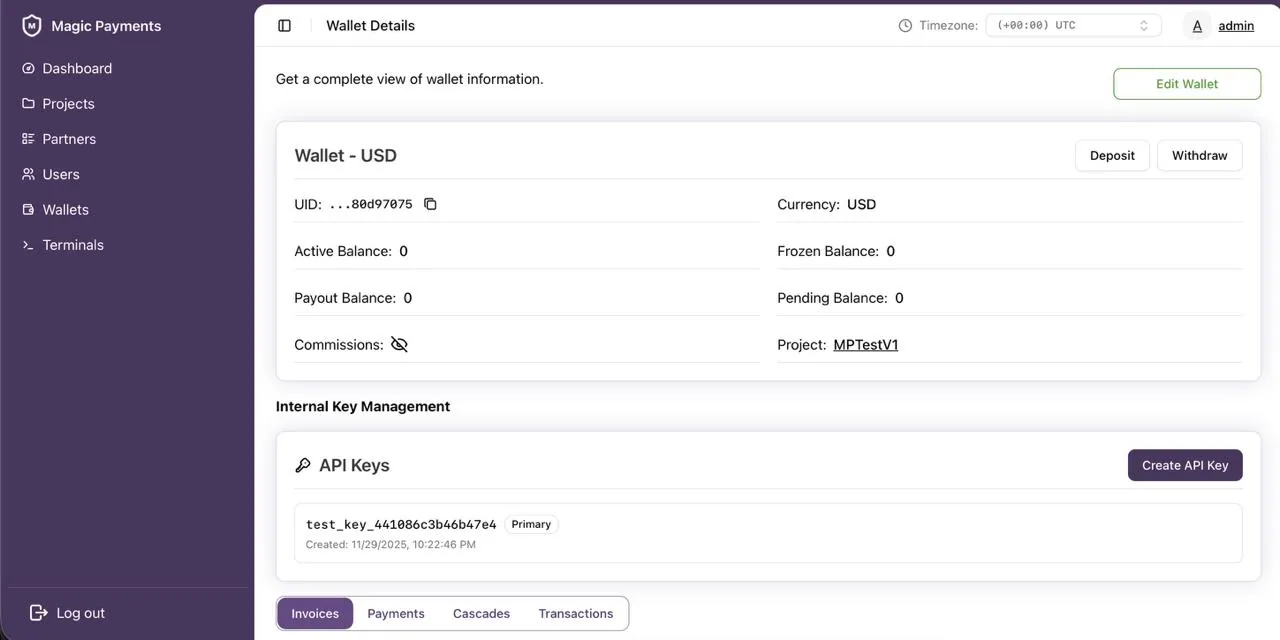Open the Timezone UTC dropdown

(x=1073, y=26)
